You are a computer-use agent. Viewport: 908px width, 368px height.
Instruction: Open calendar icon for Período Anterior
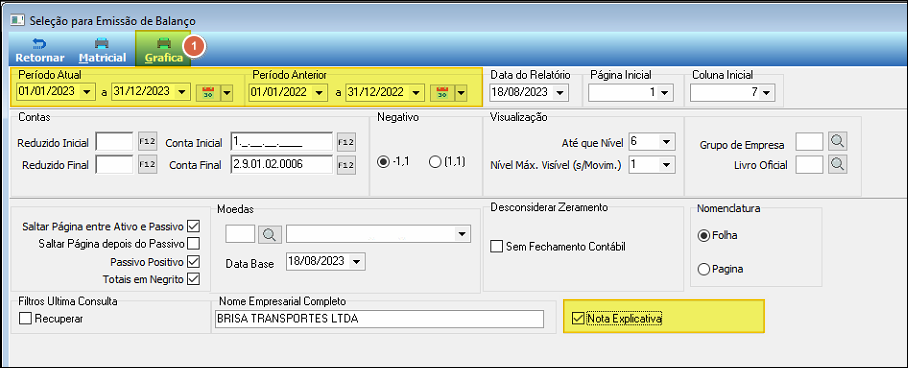click(443, 92)
